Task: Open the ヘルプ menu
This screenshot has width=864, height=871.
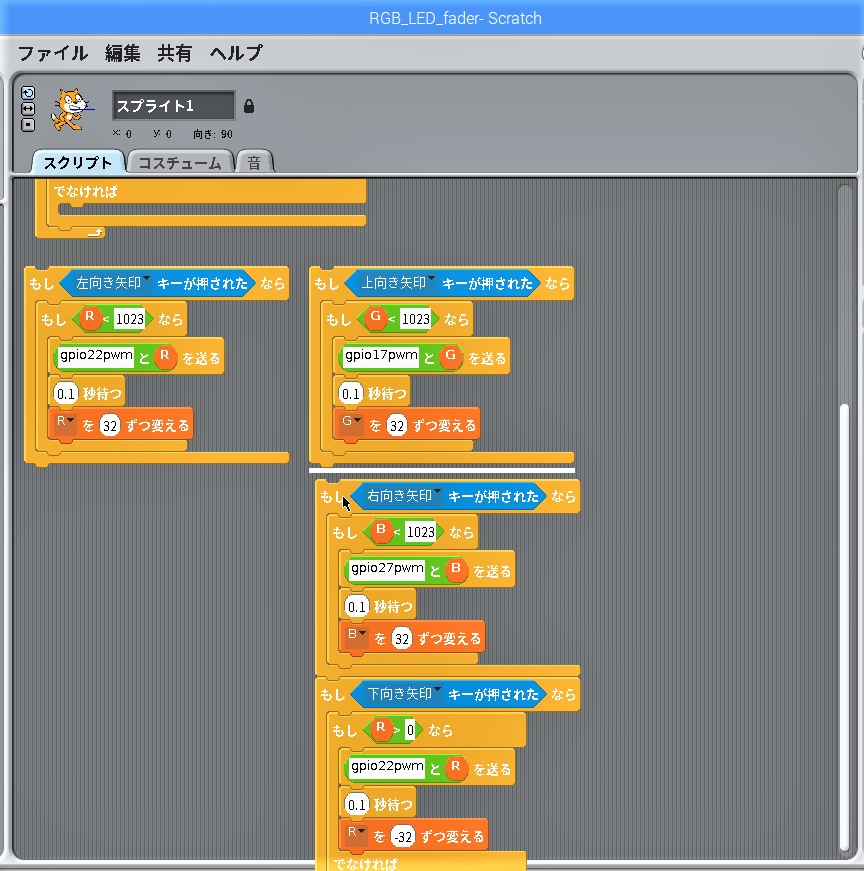Action: (236, 53)
